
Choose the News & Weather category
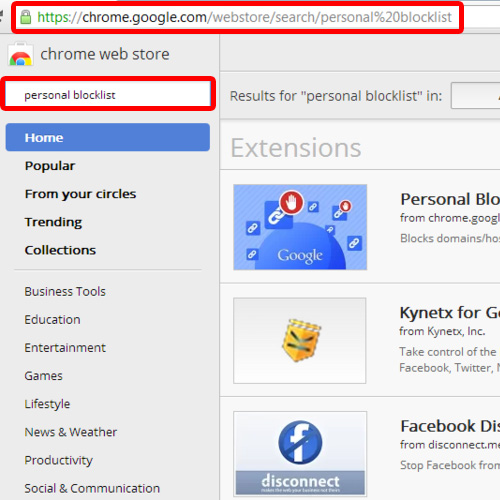point(71,432)
